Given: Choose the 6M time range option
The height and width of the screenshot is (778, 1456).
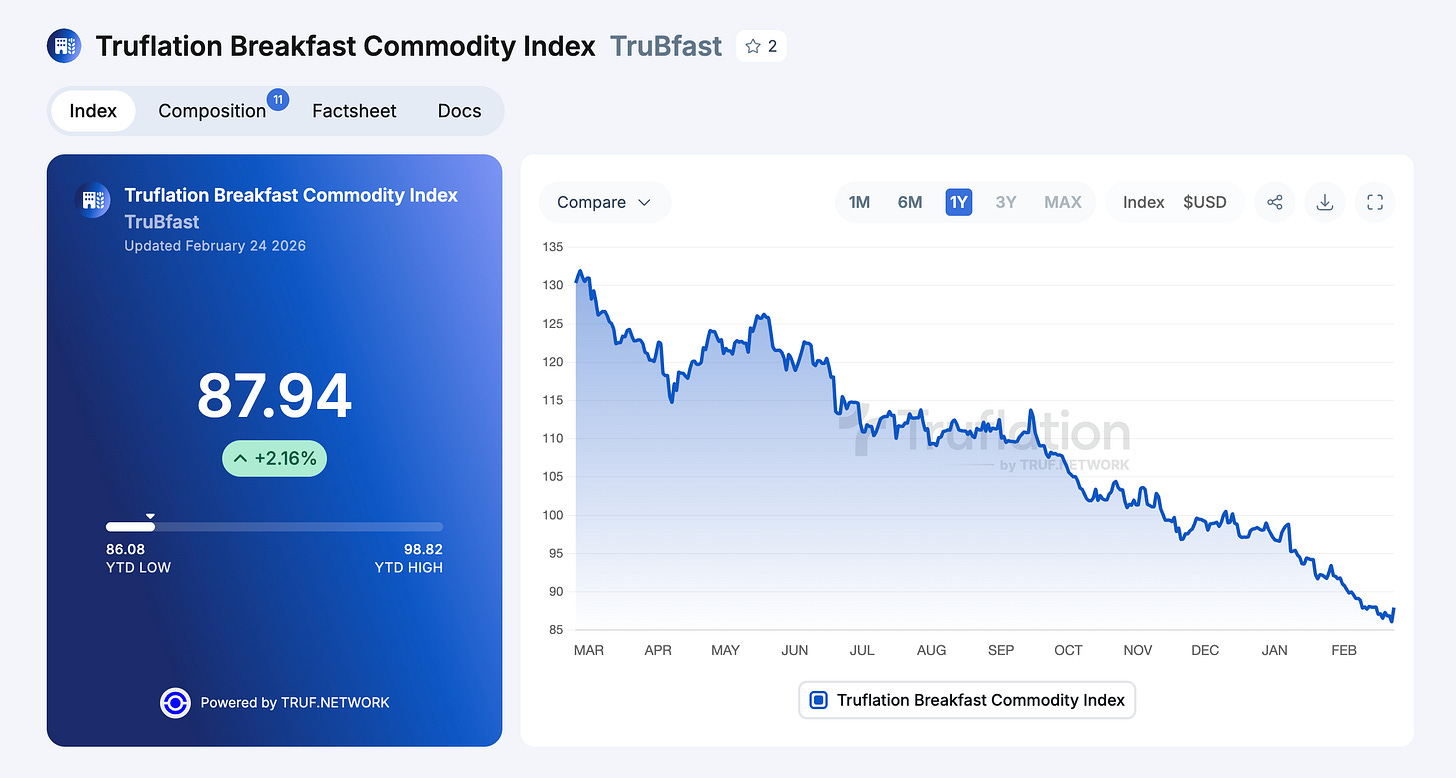Looking at the screenshot, I should (910, 202).
